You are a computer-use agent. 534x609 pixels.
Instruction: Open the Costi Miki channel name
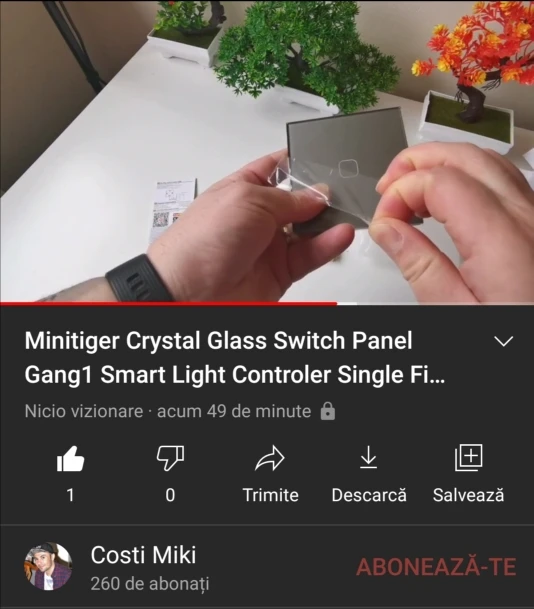click(x=143, y=555)
